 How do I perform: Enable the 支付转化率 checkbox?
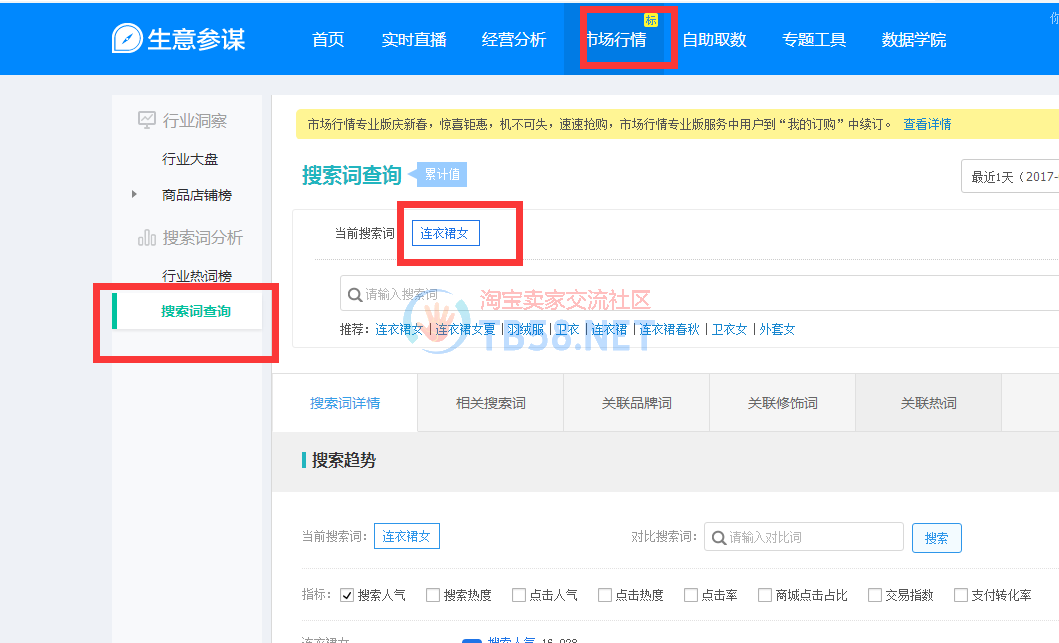pos(961,595)
